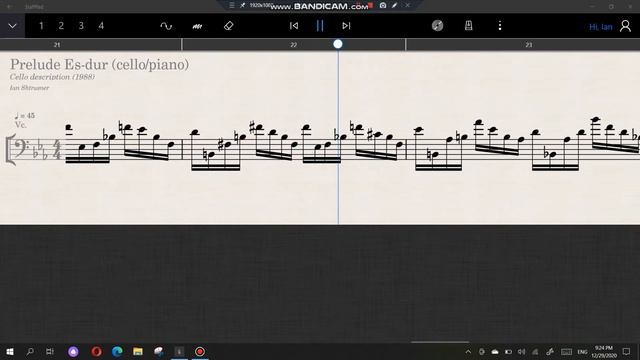Open the OneDrive cloud tray icon
This screenshot has width=640, height=360.
[x=495, y=352]
